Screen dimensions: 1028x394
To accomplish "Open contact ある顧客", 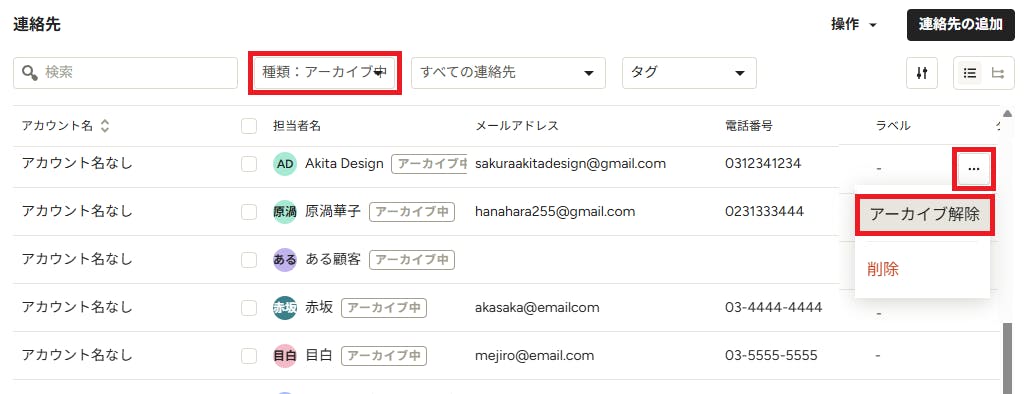I will click(333, 260).
